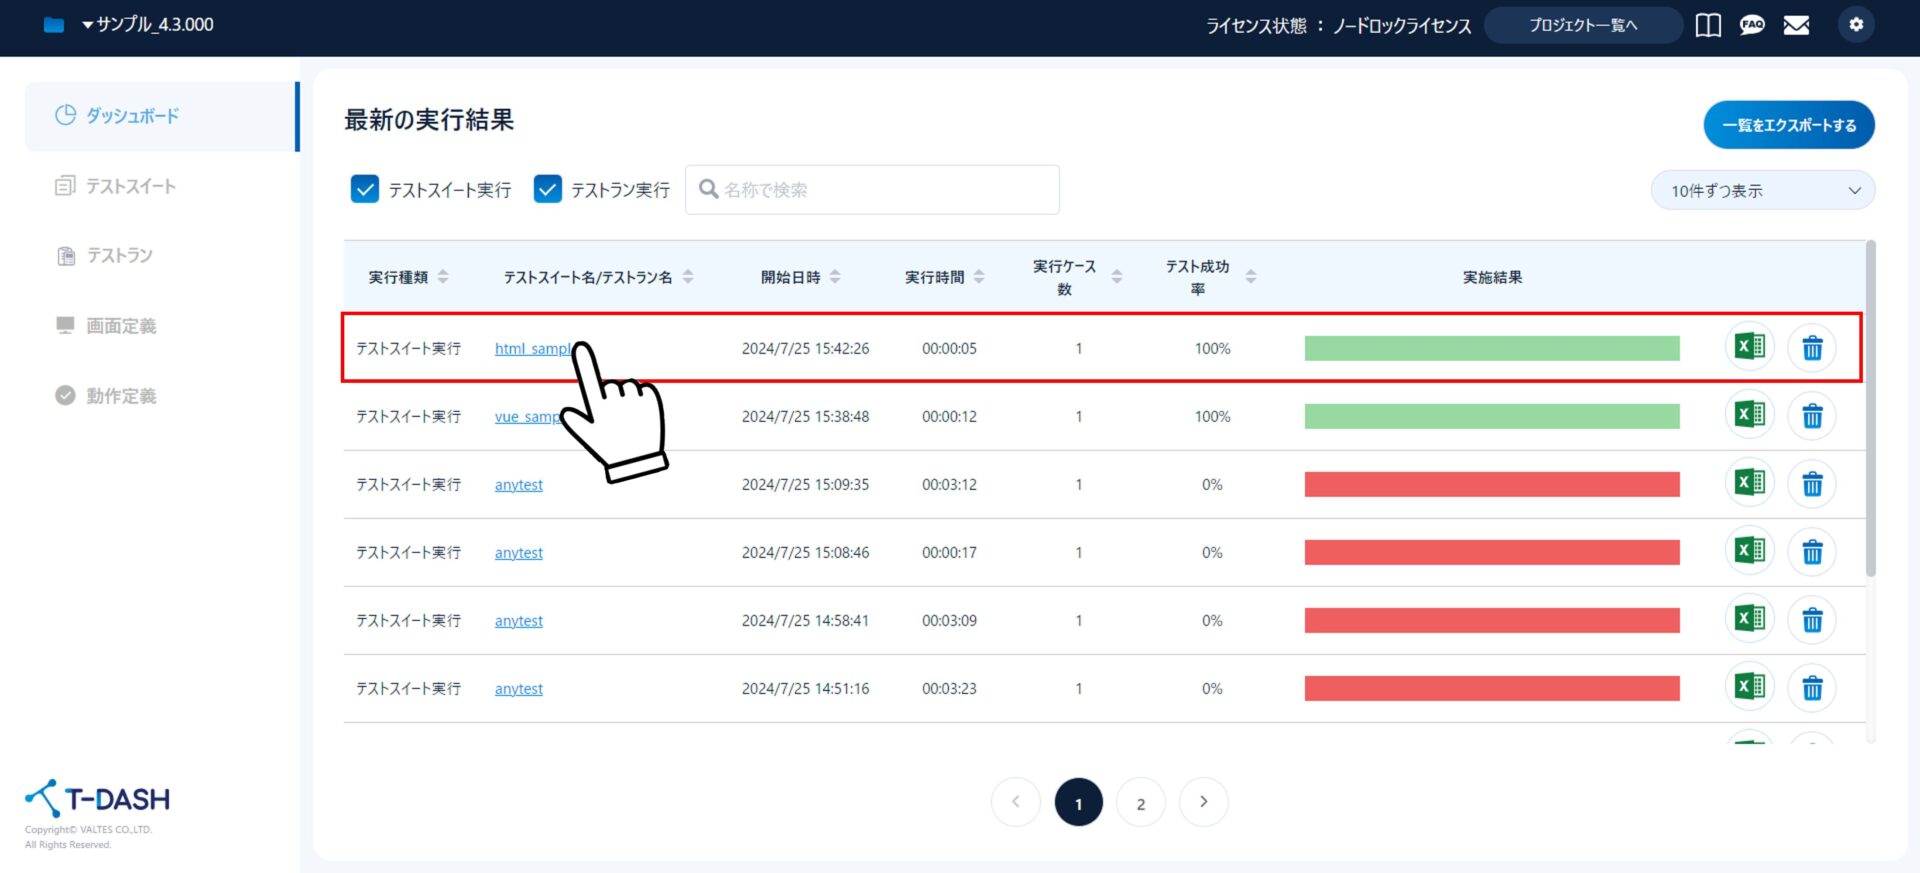Download Excel report for 15:09:35 anytest run
Viewport: 1920px width, 873px height.
coord(1749,483)
